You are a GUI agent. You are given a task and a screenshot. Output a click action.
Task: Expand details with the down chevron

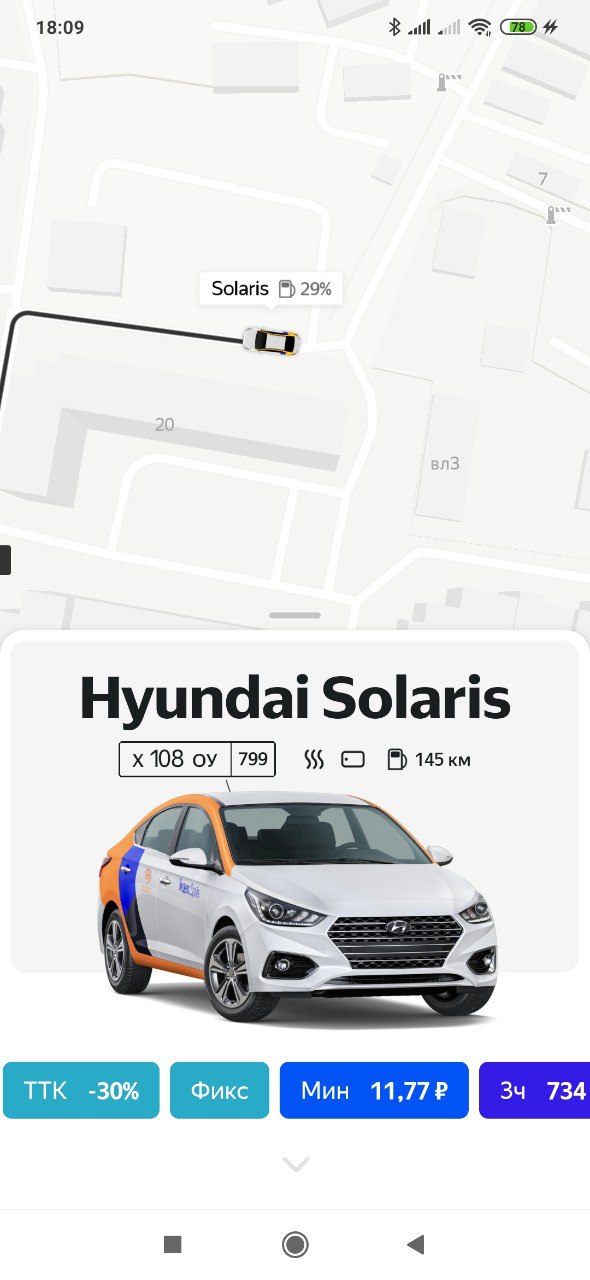(x=296, y=1164)
